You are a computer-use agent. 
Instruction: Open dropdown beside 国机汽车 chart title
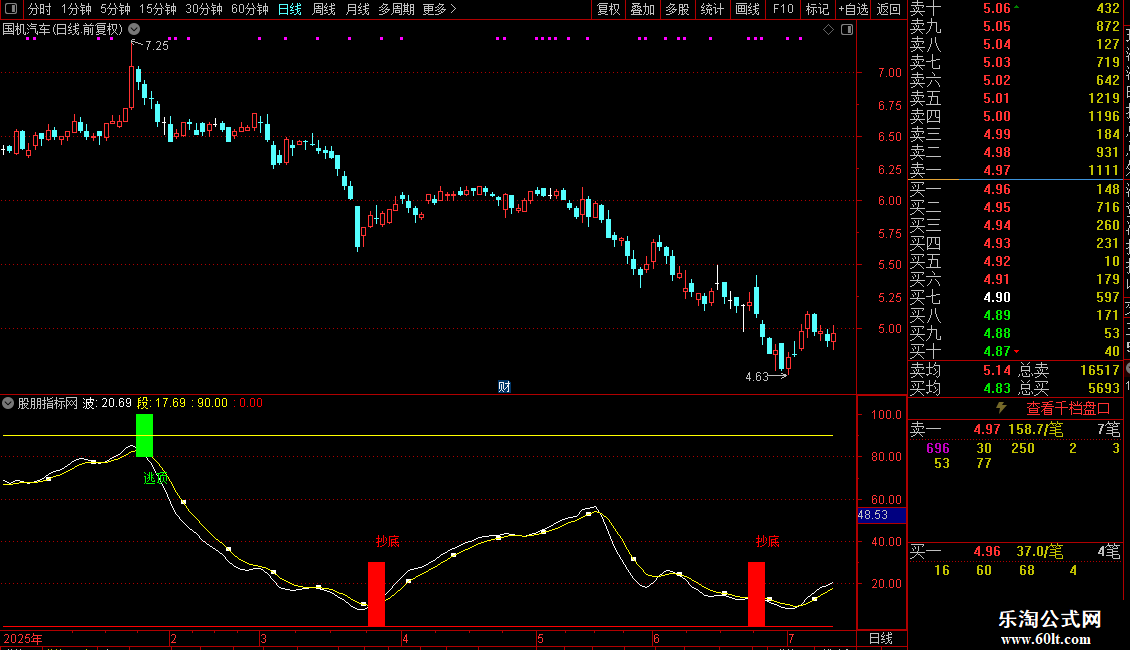pyautogui.click(x=134, y=30)
